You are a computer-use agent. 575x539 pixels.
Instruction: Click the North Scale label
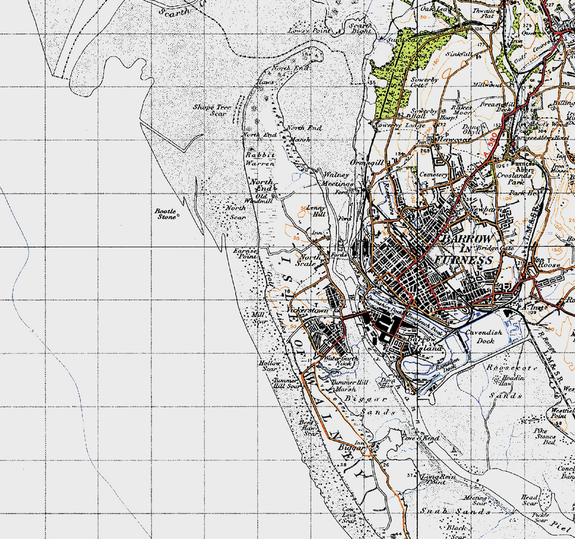click(307, 260)
